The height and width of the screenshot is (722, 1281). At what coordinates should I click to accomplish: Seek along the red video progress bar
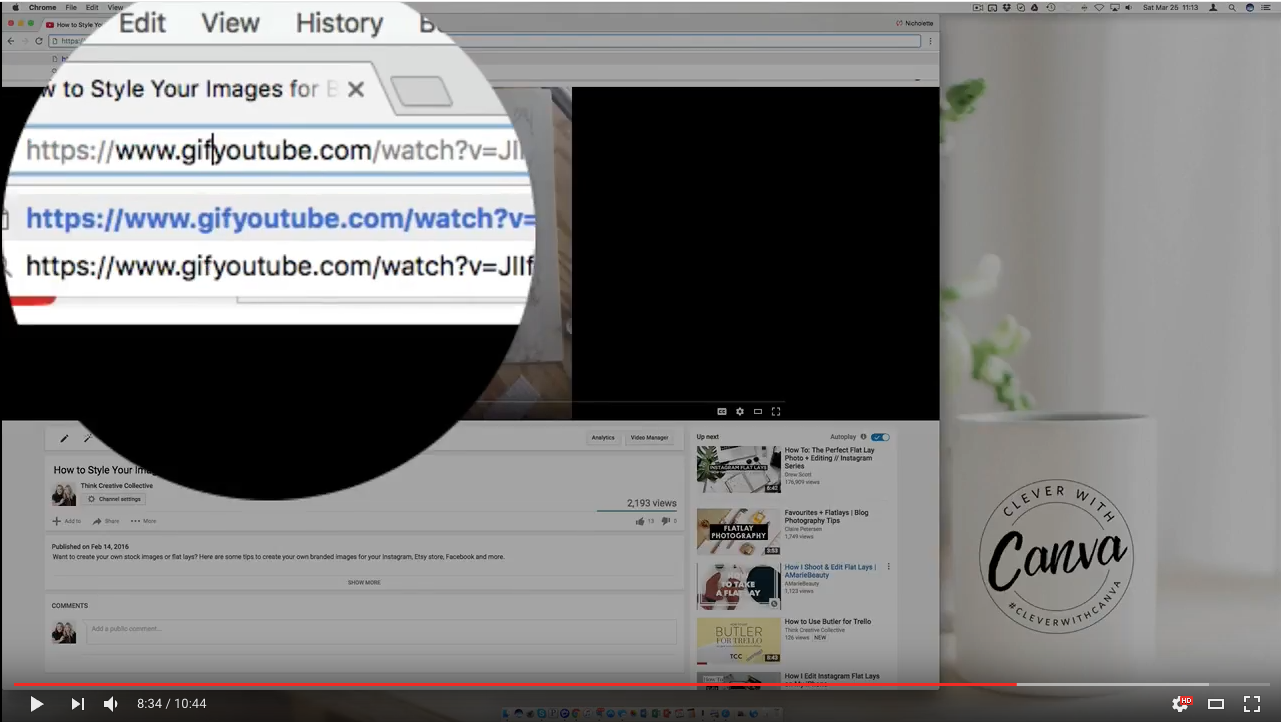(515, 685)
